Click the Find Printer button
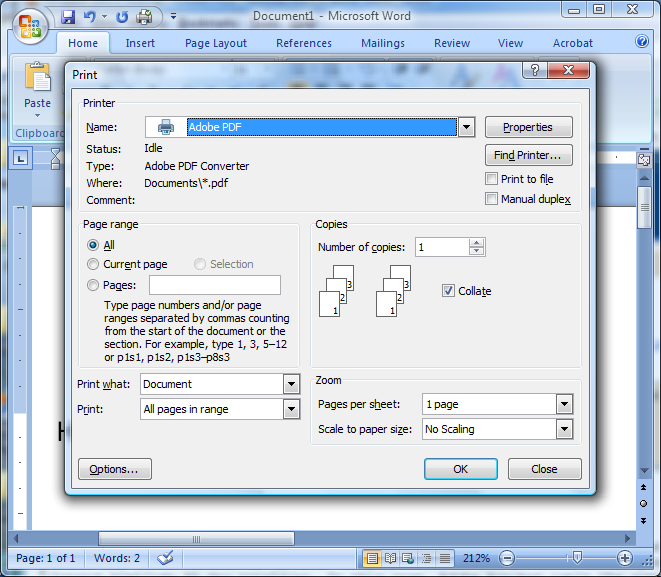The height and width of the screenshot is (577, 661). tap(529, 155)
